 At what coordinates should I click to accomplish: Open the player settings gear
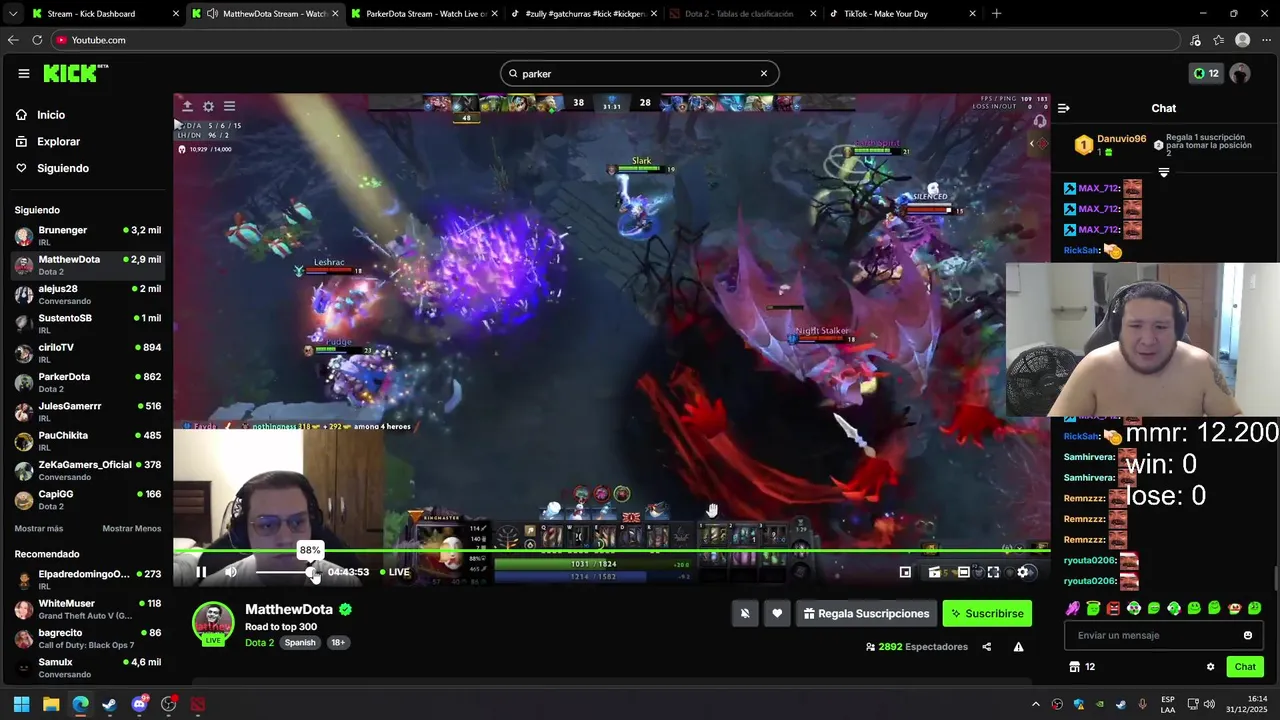point(1022,572)
